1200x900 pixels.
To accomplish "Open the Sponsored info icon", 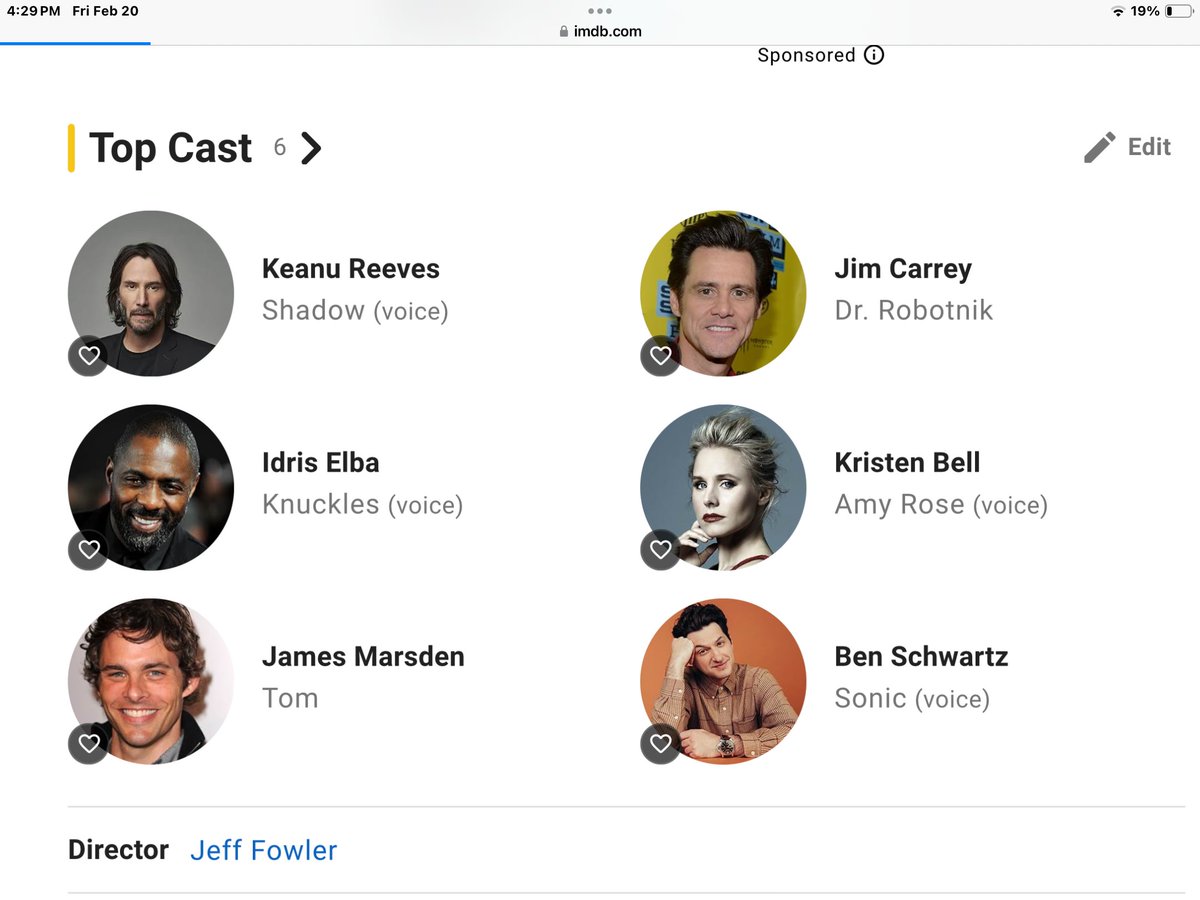I will pos(874,55).
